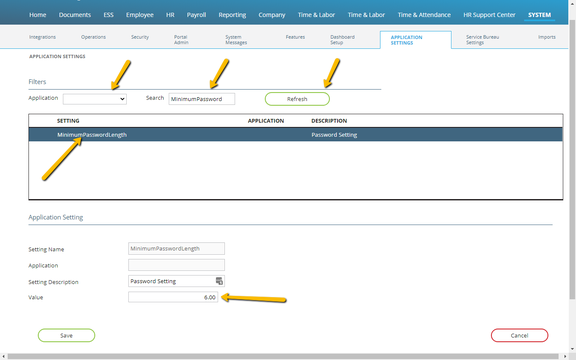Click the DESCRIPTION column header
Image resolution: width=576 pixels, height=360 pixels.
[329, 121]
